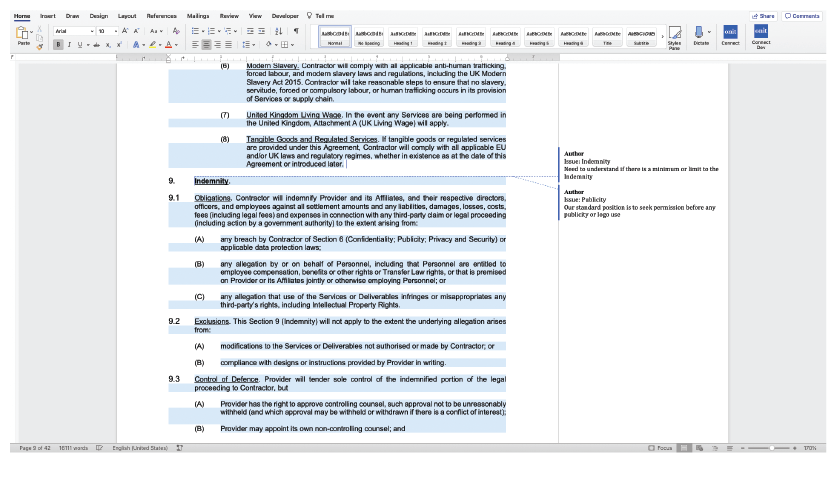This screenshot has height=500, width=840.
Task: Apply the Normal style
Action: tap(335, 36)
